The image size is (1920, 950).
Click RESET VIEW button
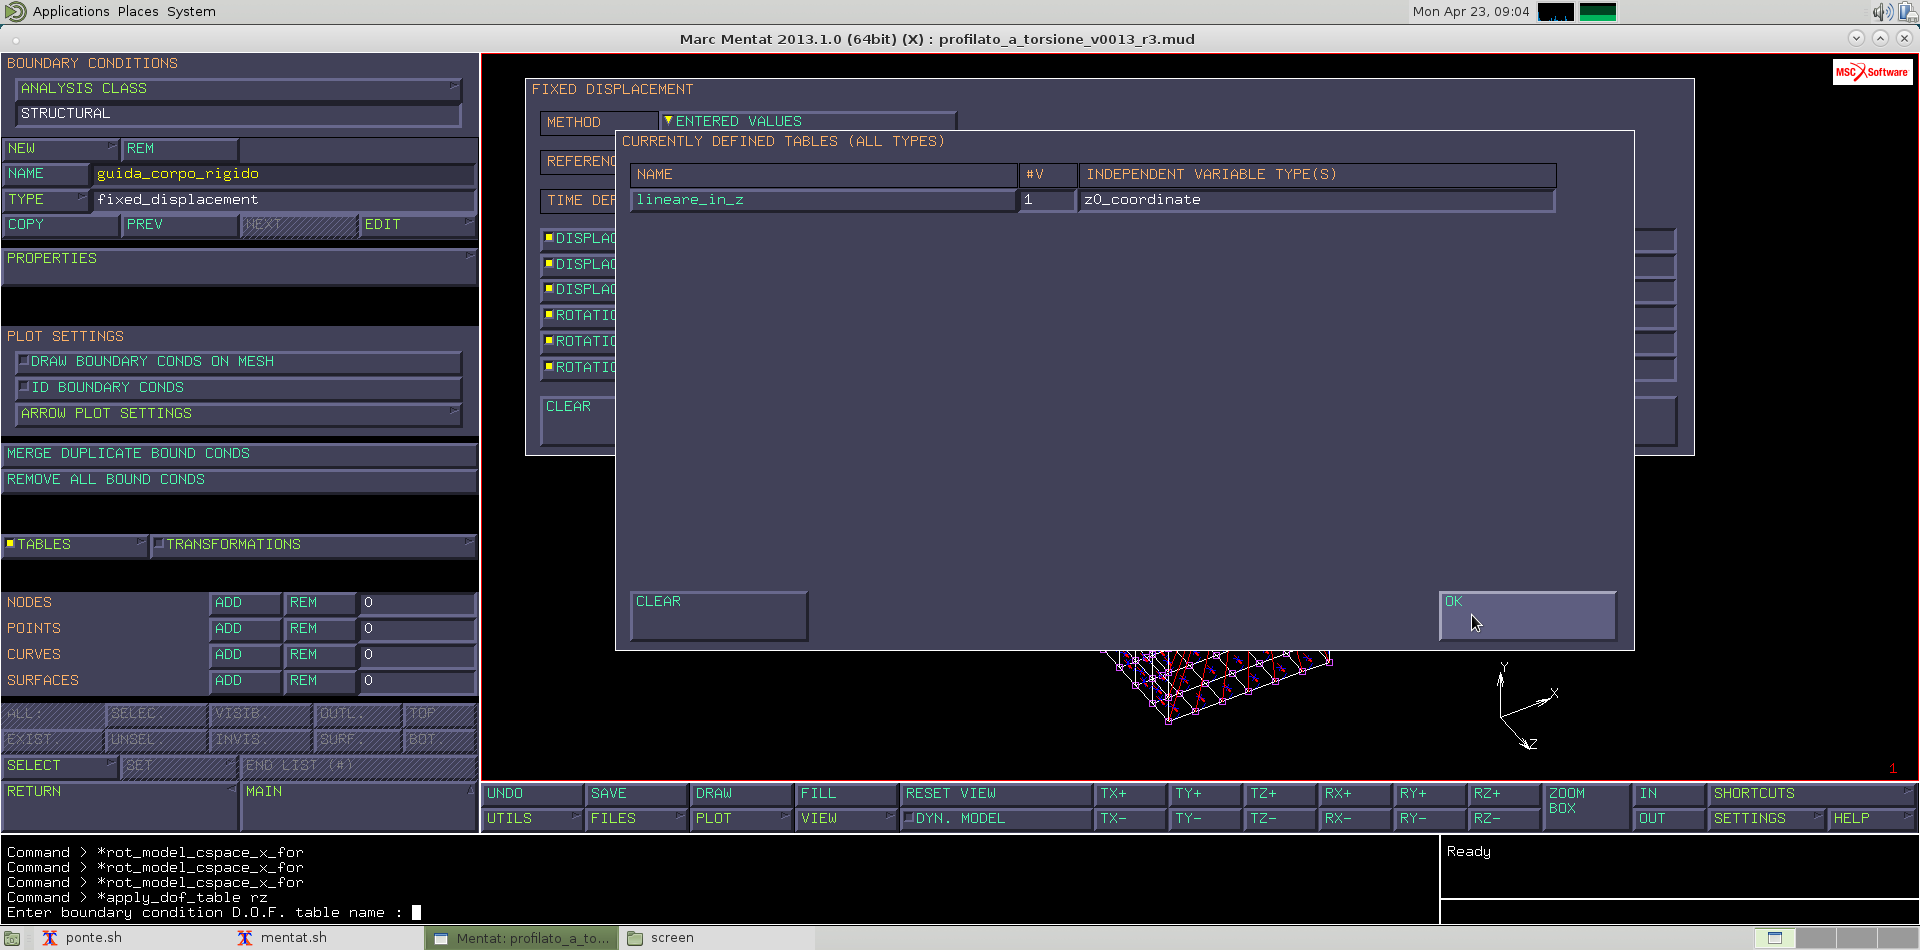996,794
